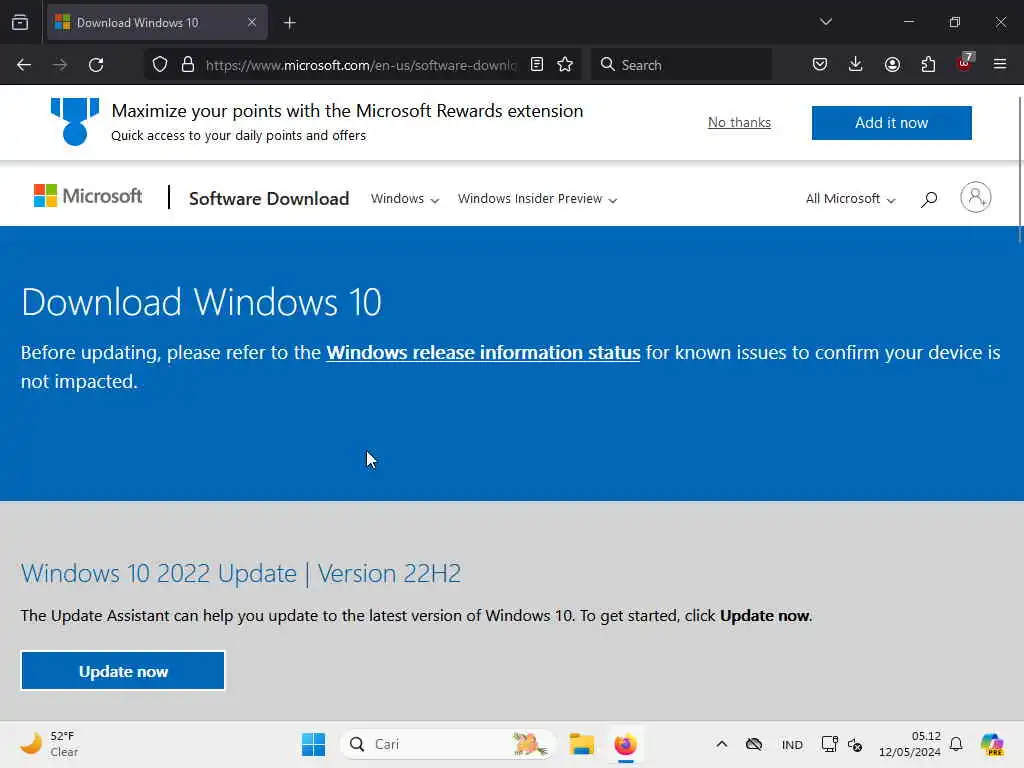The image size is (1024, 768).
Task: Click the Microsoft Rewards badge icon
Action: point(75,121)
